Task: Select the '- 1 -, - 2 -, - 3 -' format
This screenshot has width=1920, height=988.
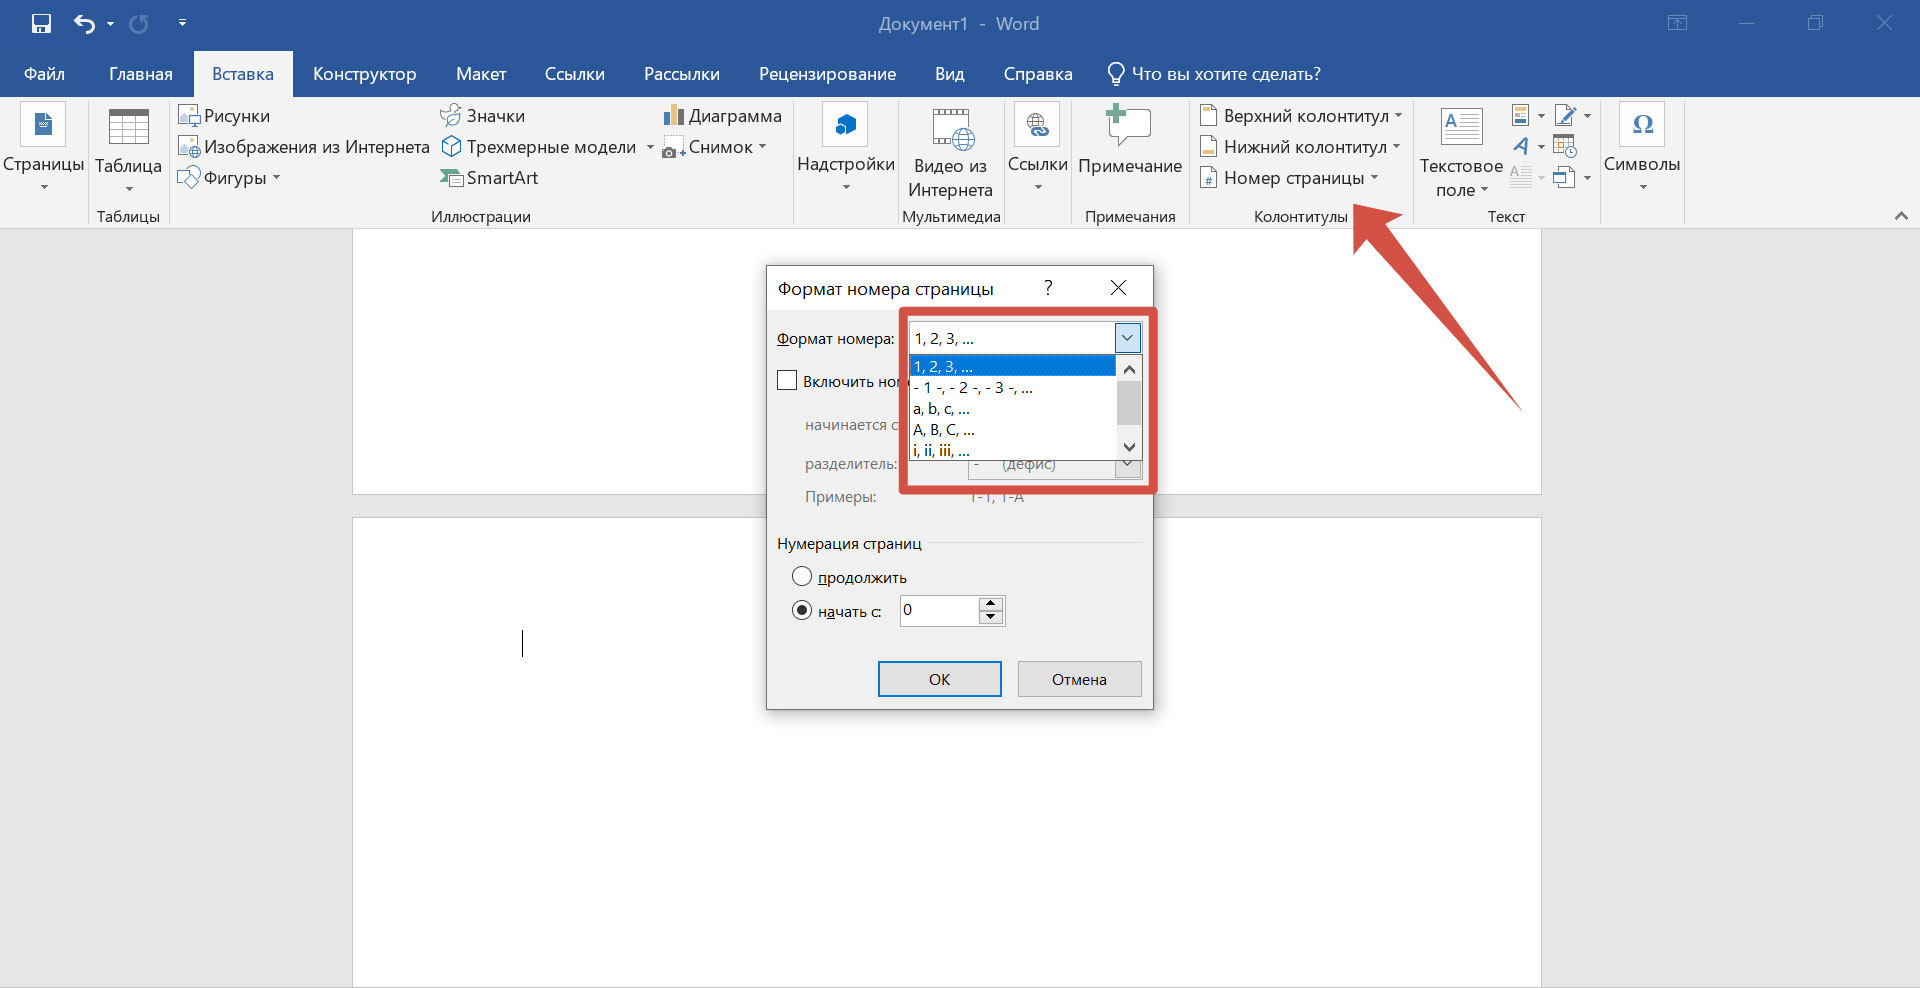Action: coord(1012,387)
